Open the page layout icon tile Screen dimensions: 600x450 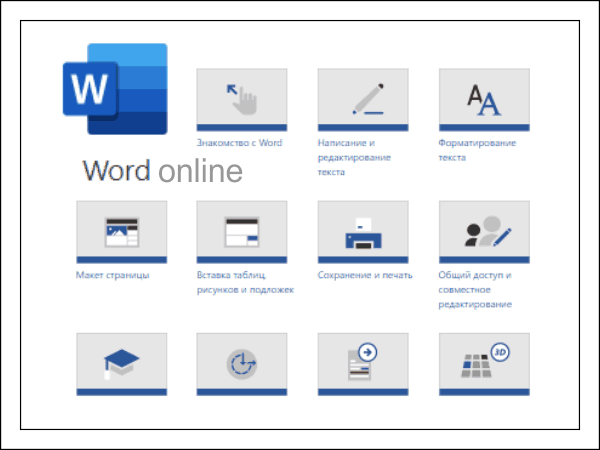click(x=121, y=231)
